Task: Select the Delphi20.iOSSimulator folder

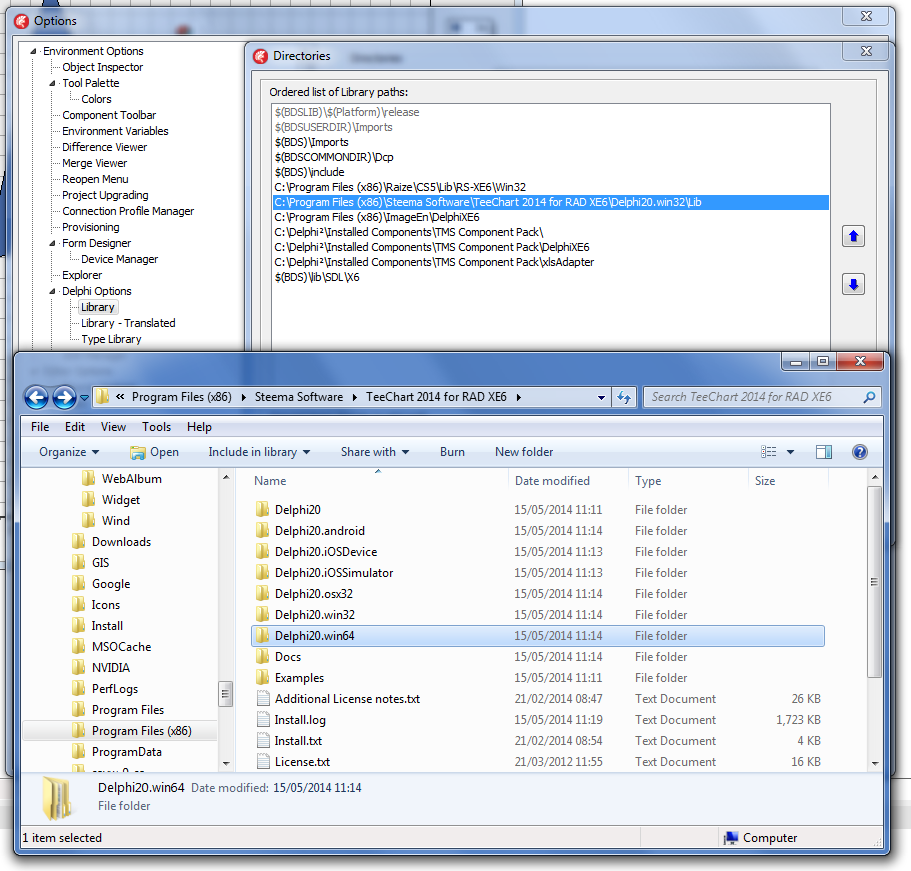Action: 334,572
